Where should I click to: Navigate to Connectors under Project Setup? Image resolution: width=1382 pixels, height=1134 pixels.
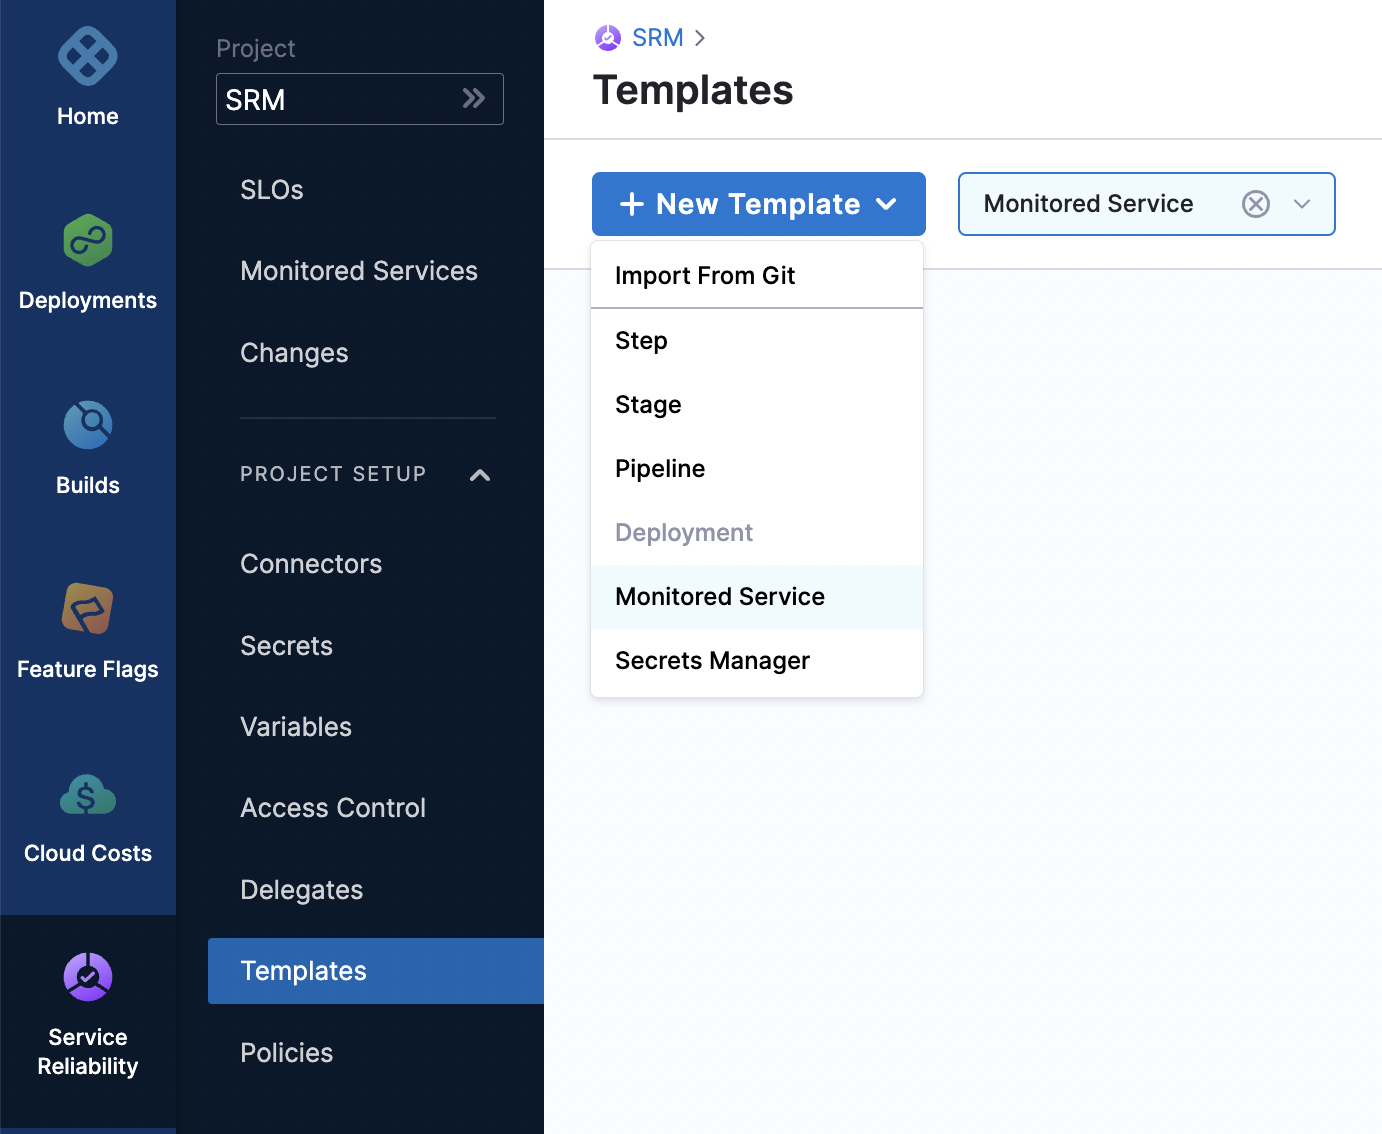click(311, 564)
